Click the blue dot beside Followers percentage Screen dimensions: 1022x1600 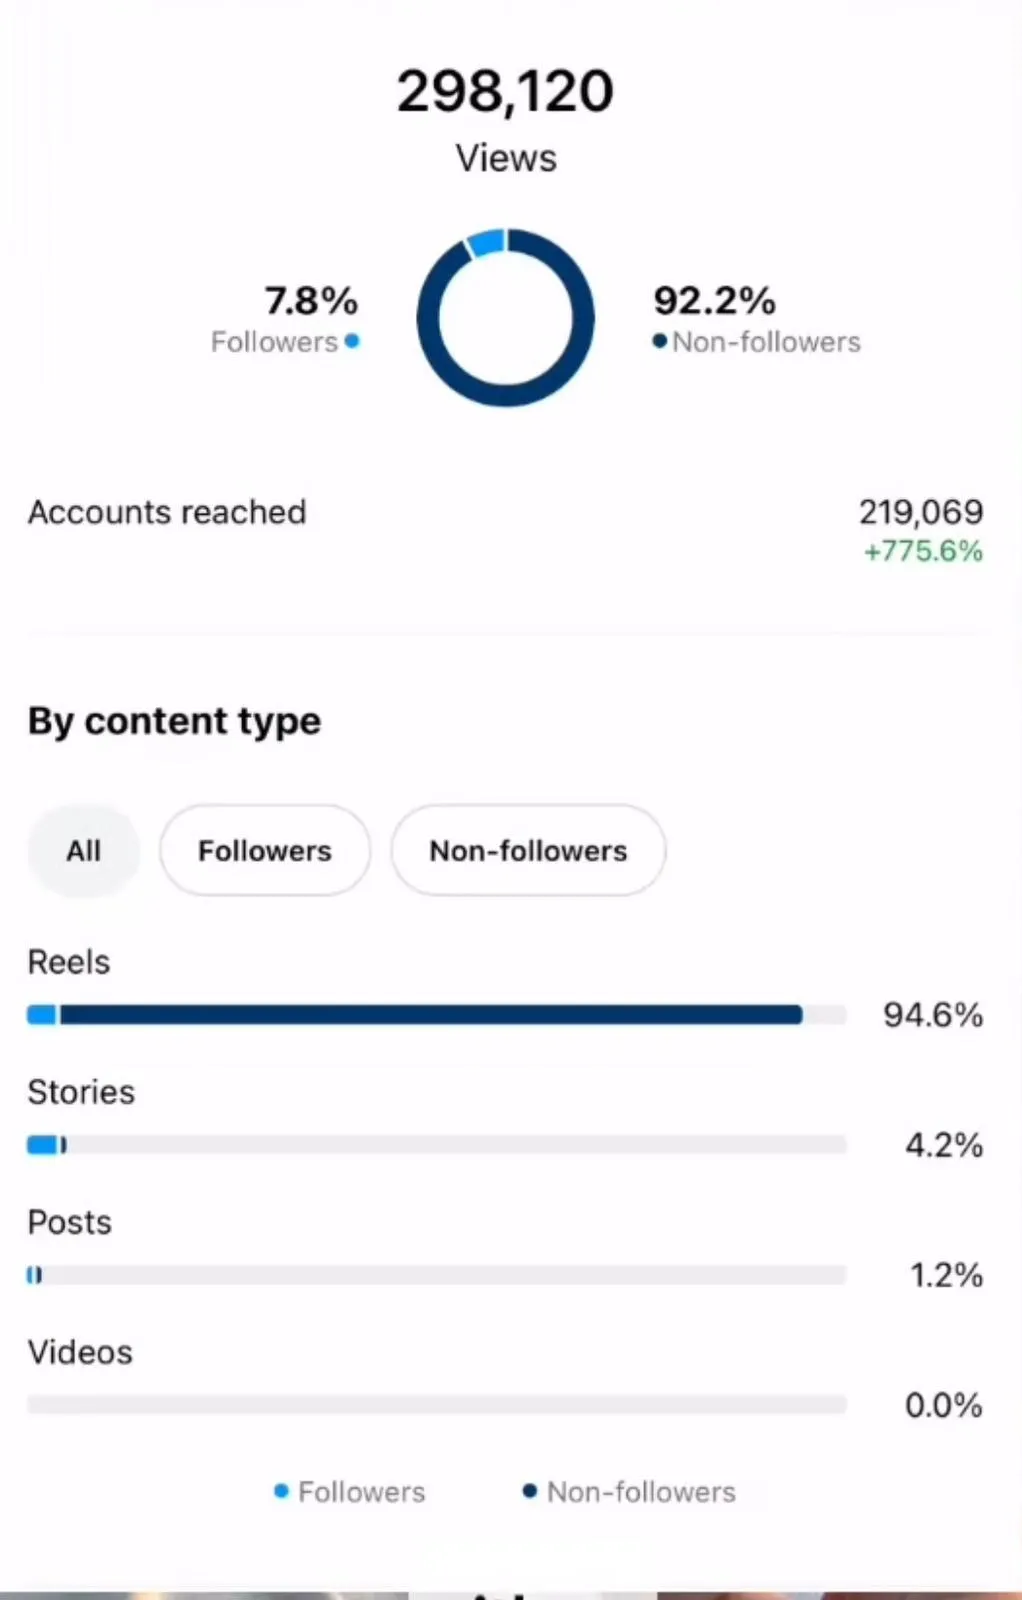pyautogui.click(x=351, y=341)
